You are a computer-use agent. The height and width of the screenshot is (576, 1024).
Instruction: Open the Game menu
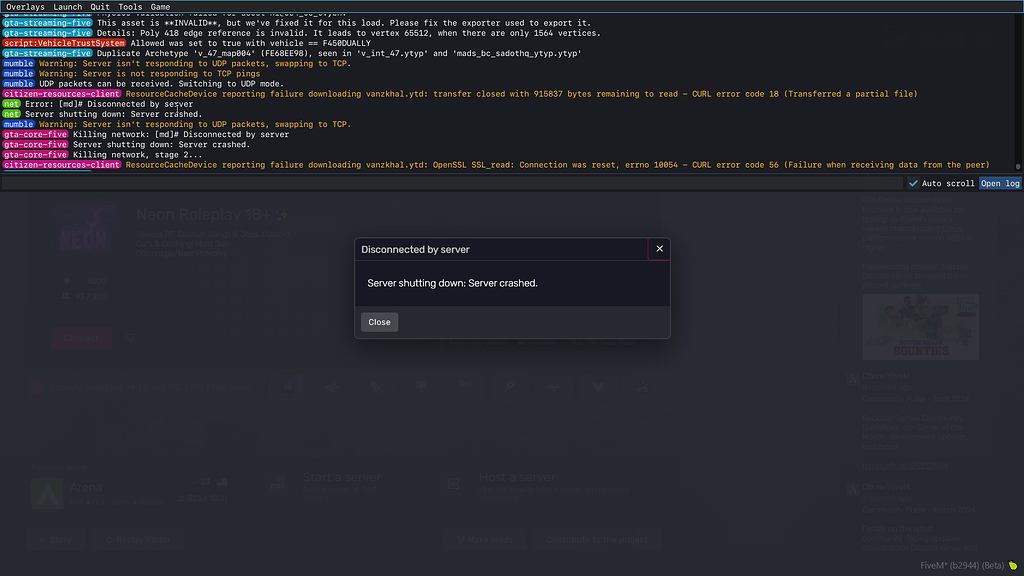pos(162,6)
